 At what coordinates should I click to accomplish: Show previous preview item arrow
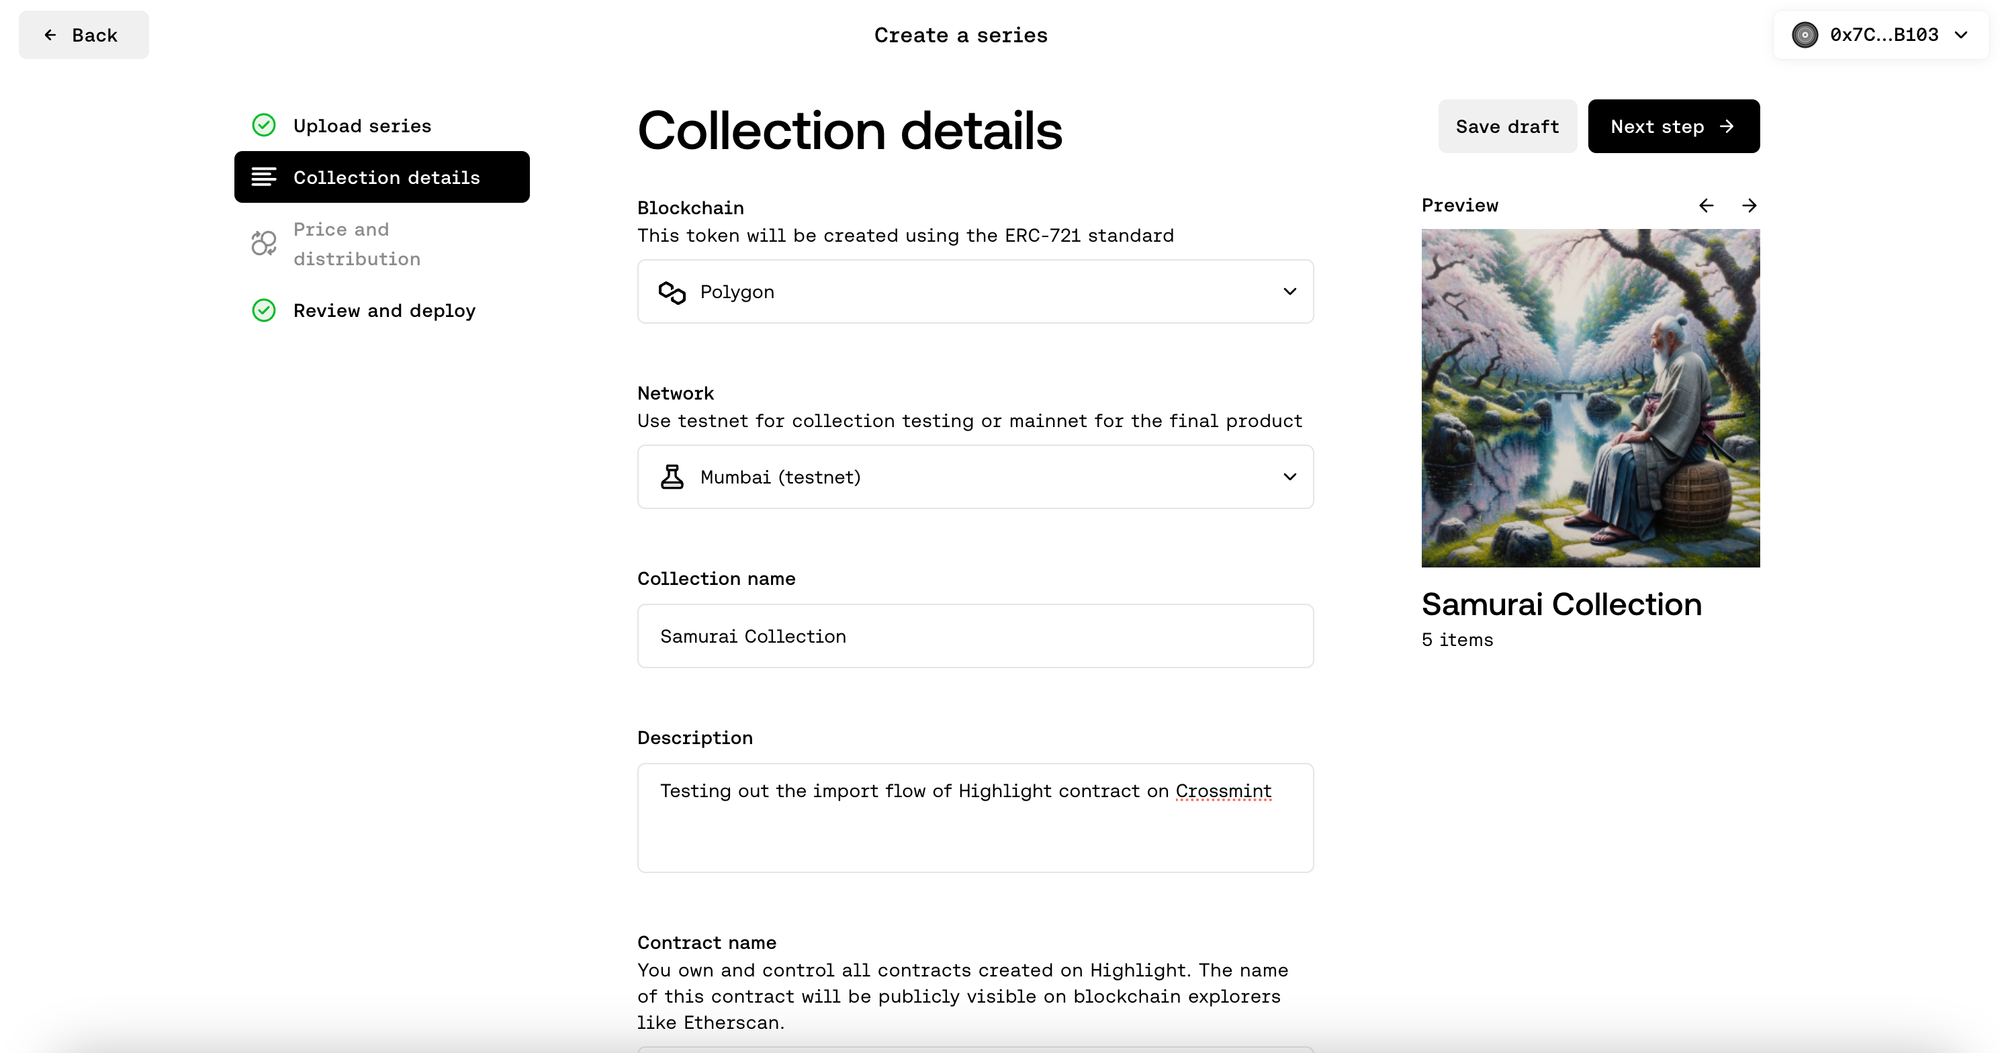pos(1706,205)
